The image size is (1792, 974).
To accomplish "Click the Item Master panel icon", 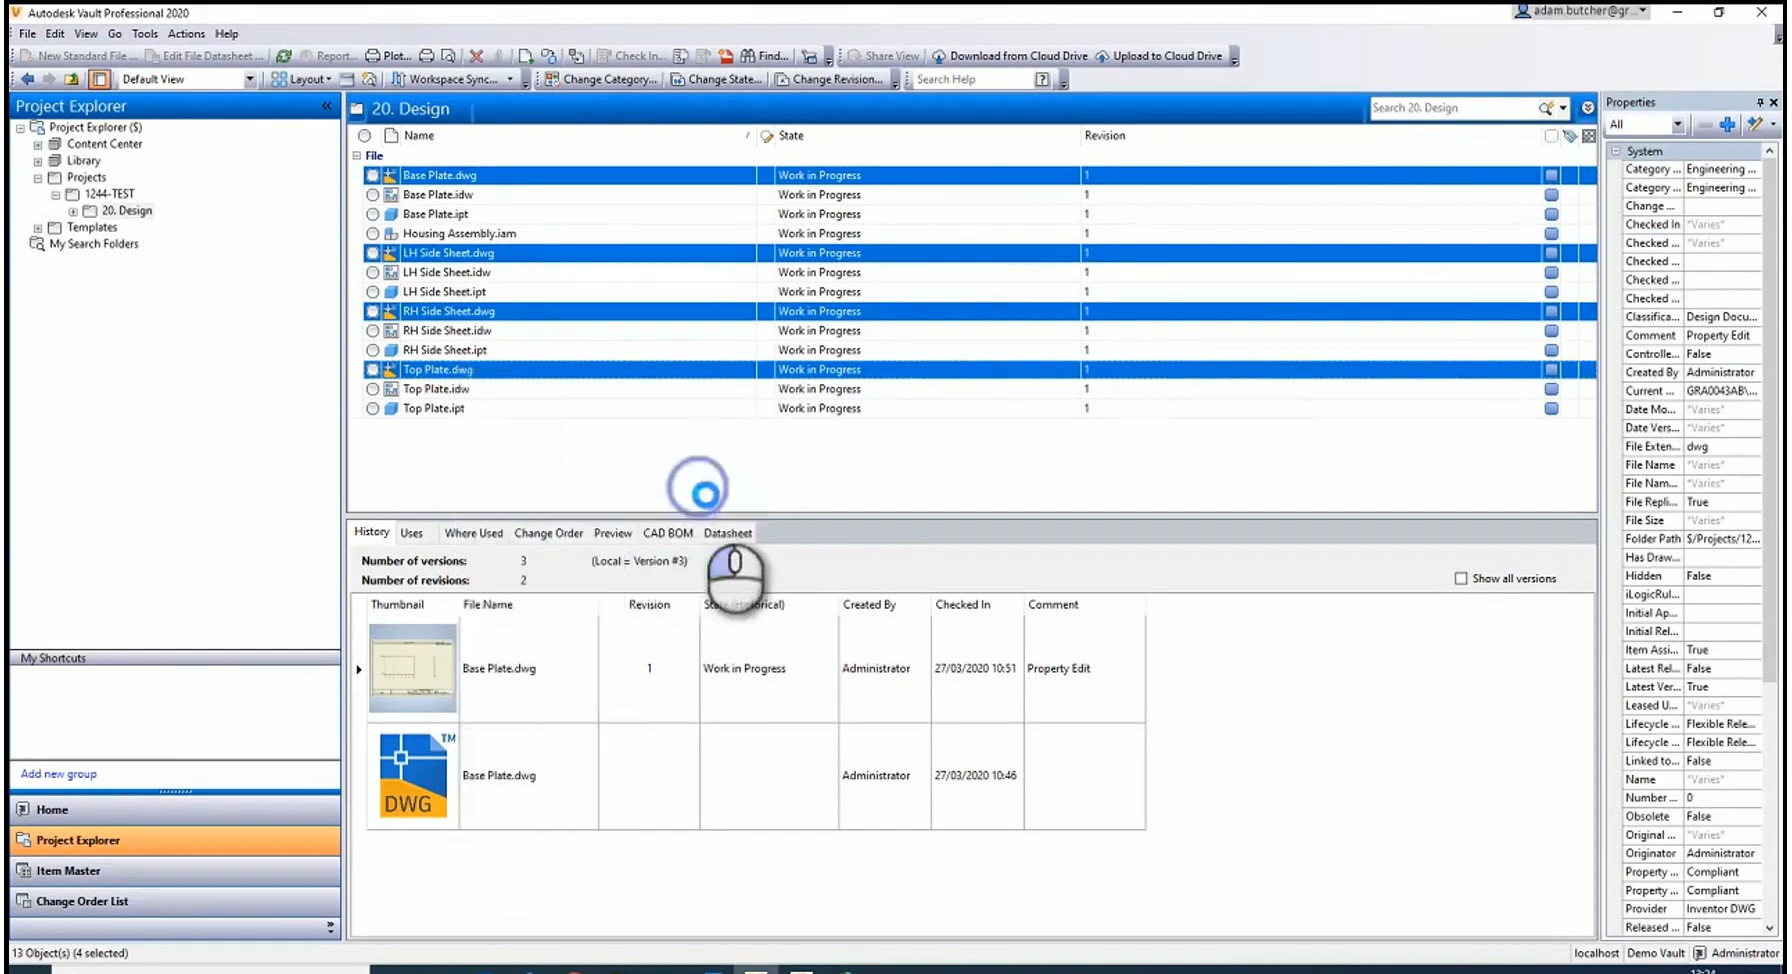I will point(24,871).
